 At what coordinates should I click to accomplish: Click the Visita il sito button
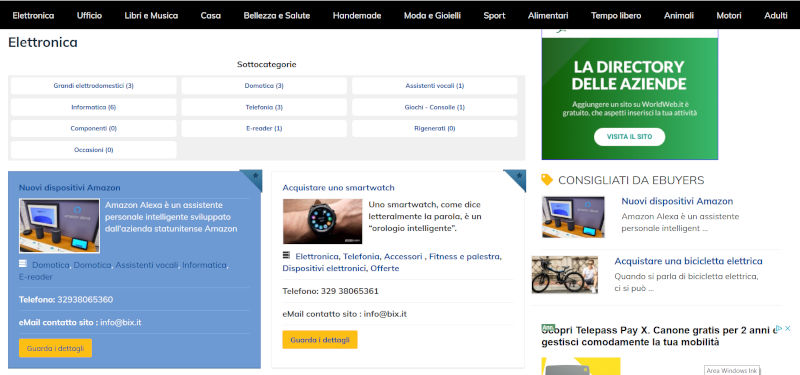(x=630, y=137)
